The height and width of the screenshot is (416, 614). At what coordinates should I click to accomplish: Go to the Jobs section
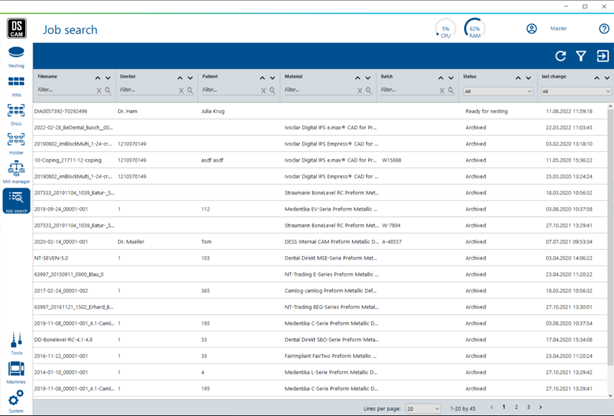[16, 85]
